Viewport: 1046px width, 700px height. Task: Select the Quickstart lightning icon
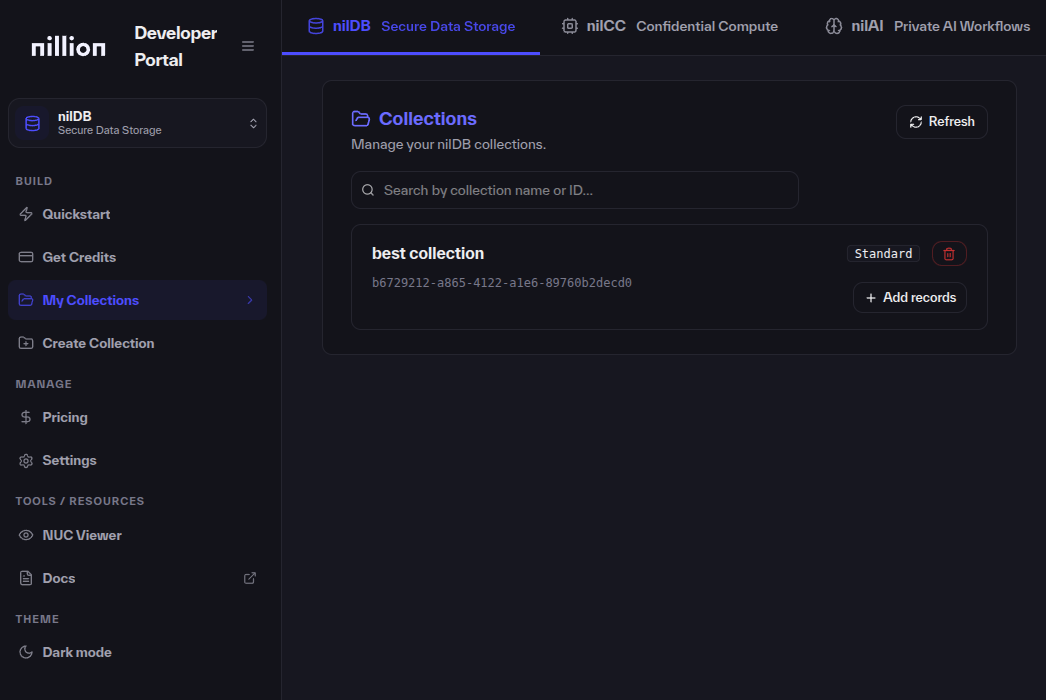[25, 213]
